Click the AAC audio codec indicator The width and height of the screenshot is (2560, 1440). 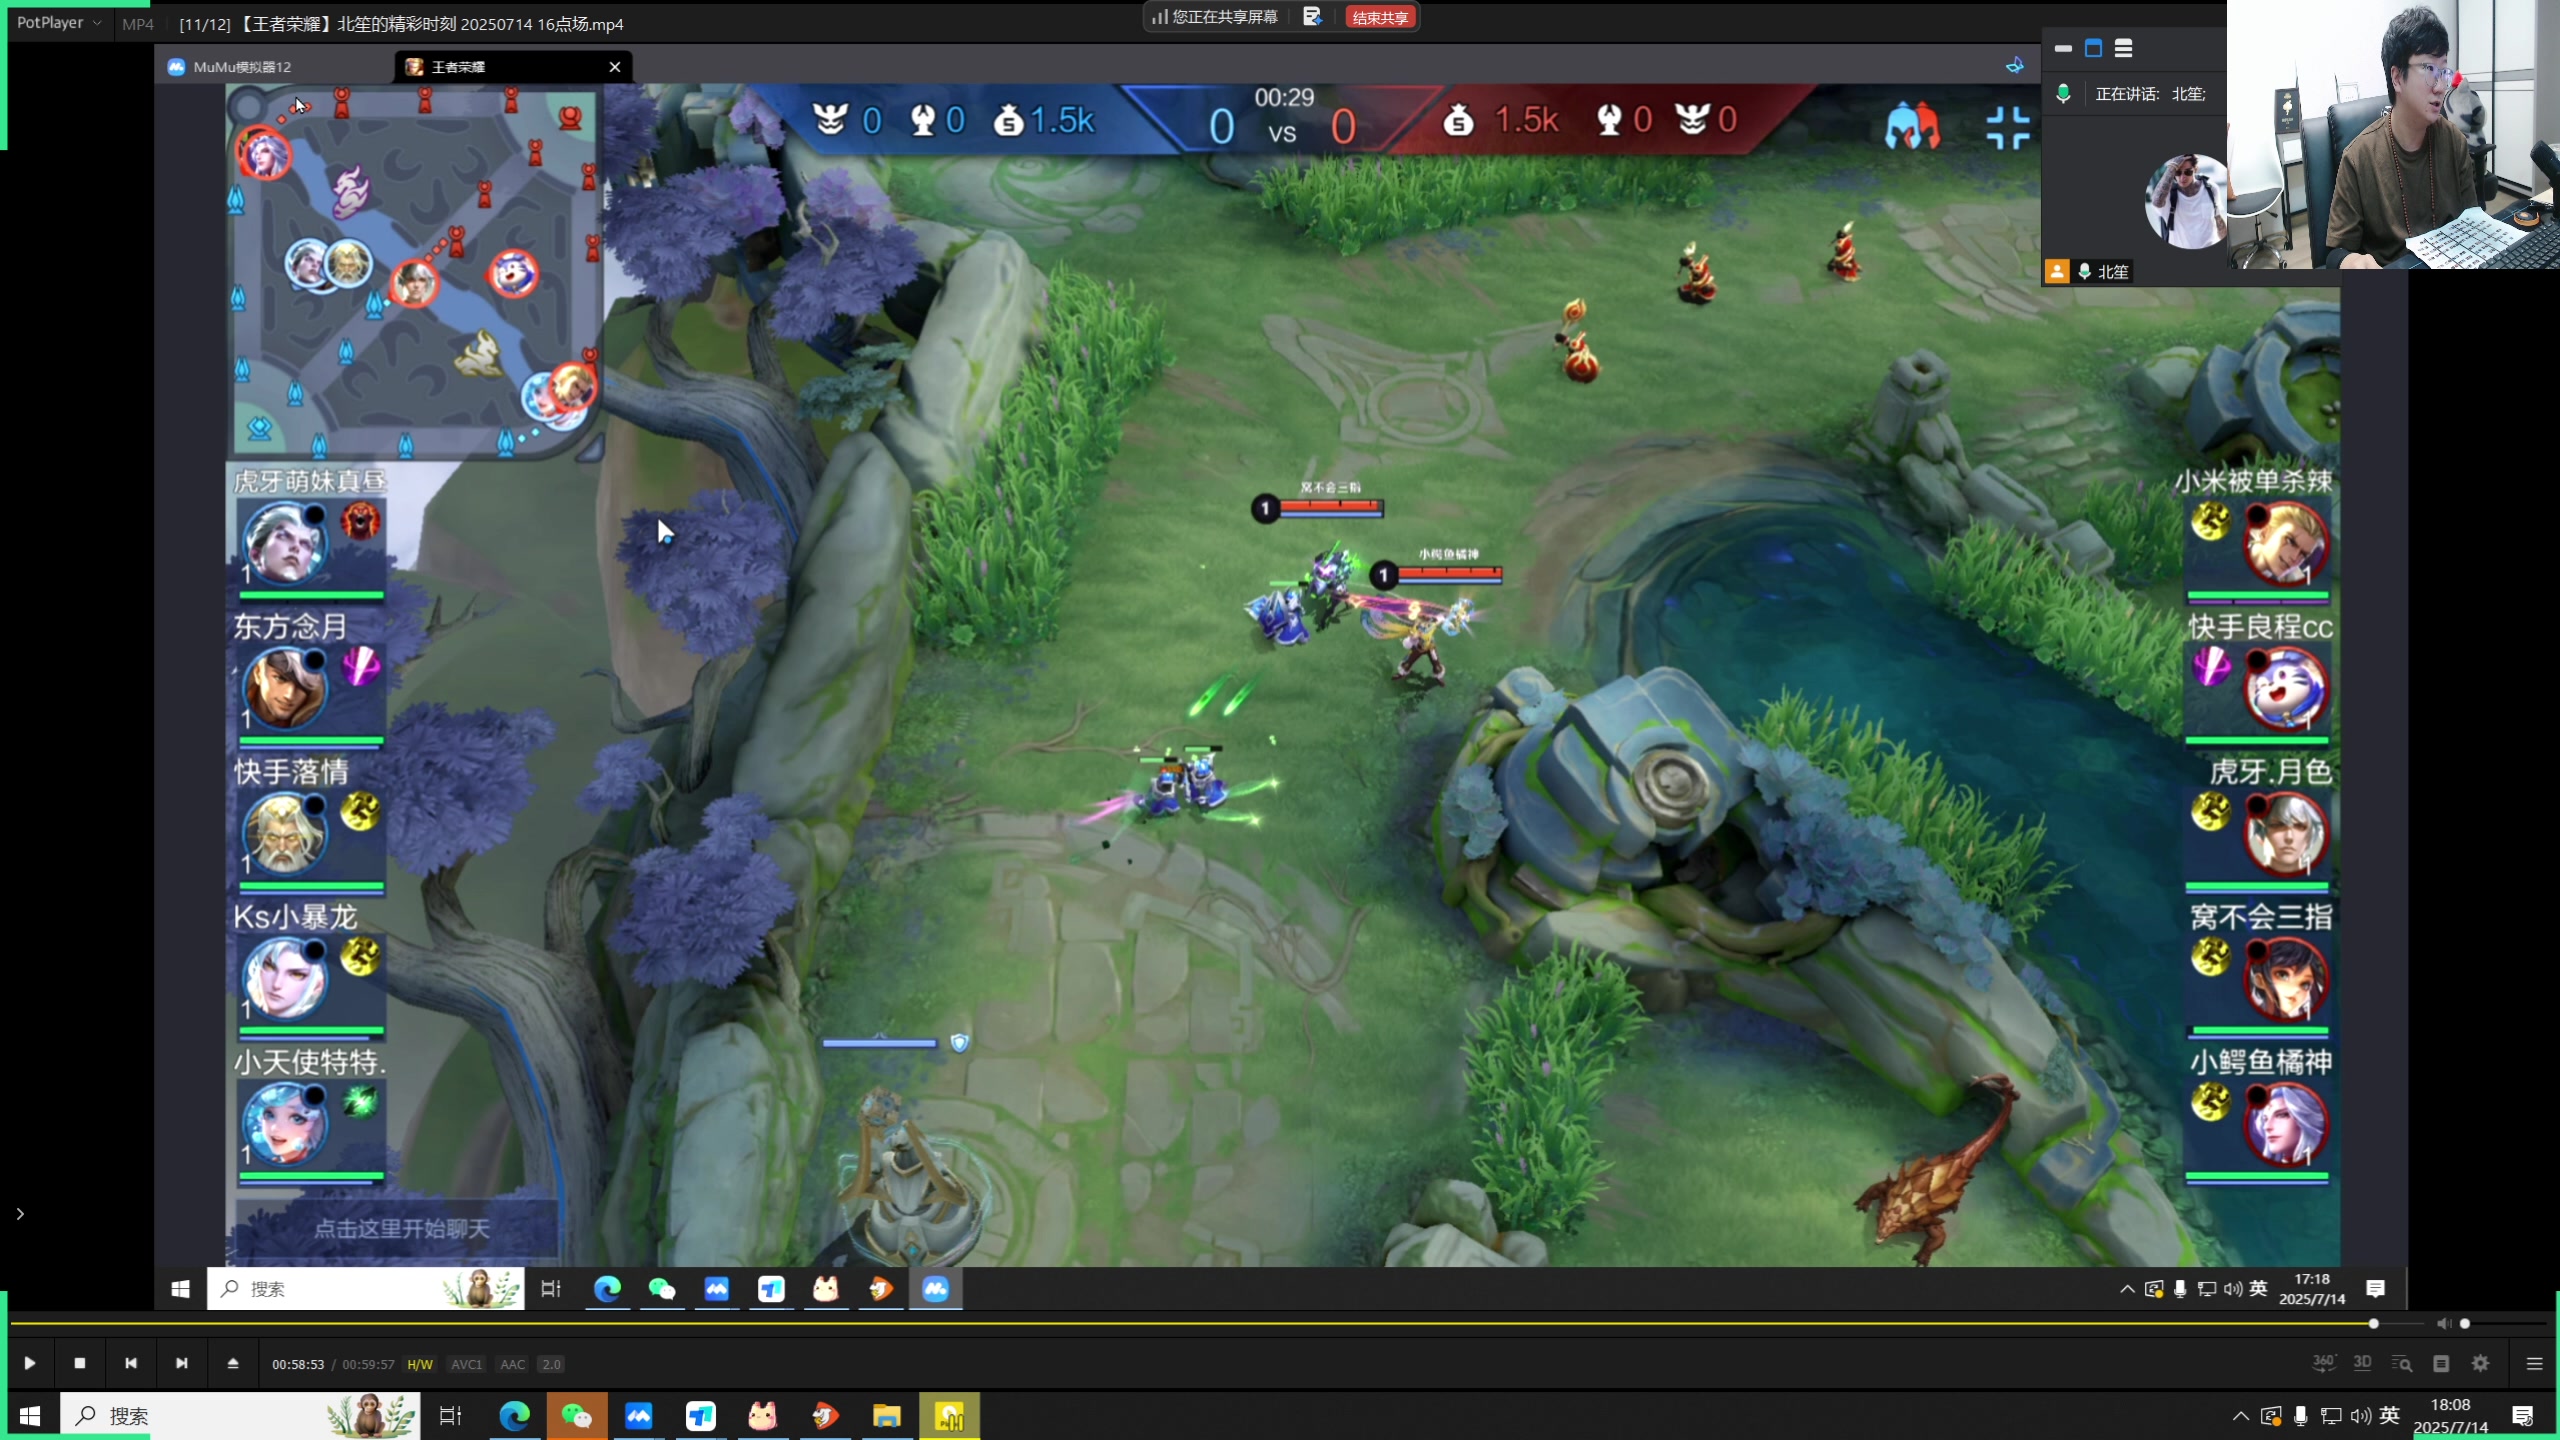[x=512, y=1364]
